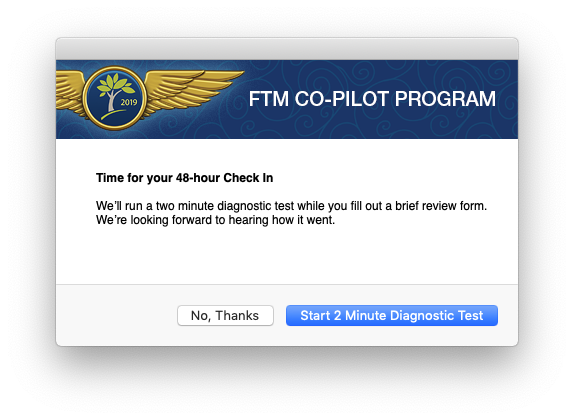Image resolution: width=574 pixels, height=420 pixels.
Task: Click the blue swirl-patterned banner background
Action: click(x=366, y=123)
